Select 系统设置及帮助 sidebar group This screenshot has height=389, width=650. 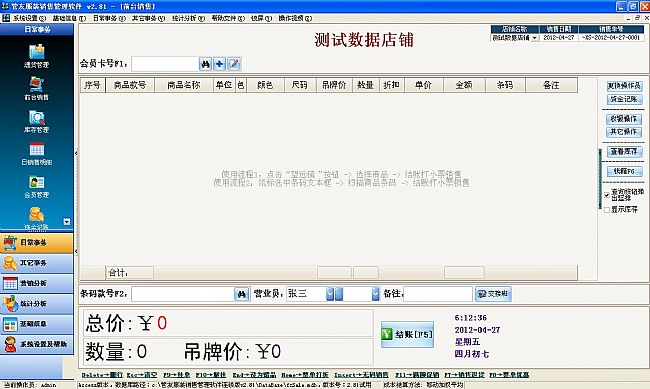(x=37, y=344)
